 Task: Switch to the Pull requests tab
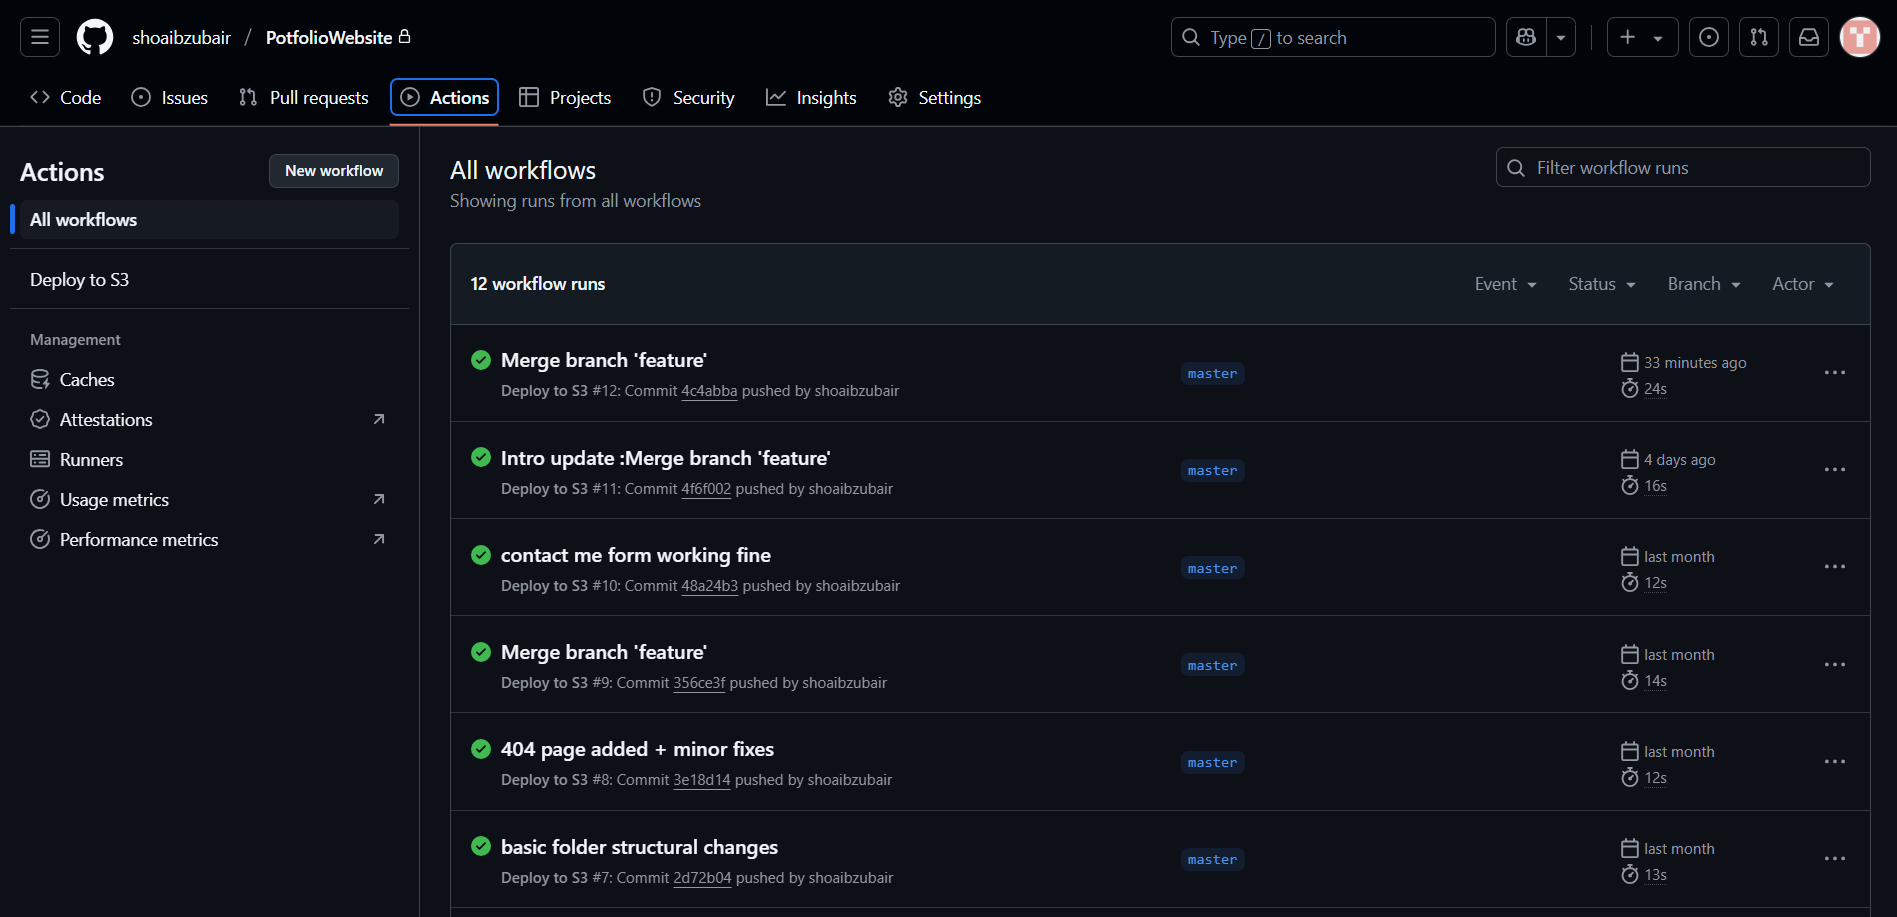click(304, 97)
